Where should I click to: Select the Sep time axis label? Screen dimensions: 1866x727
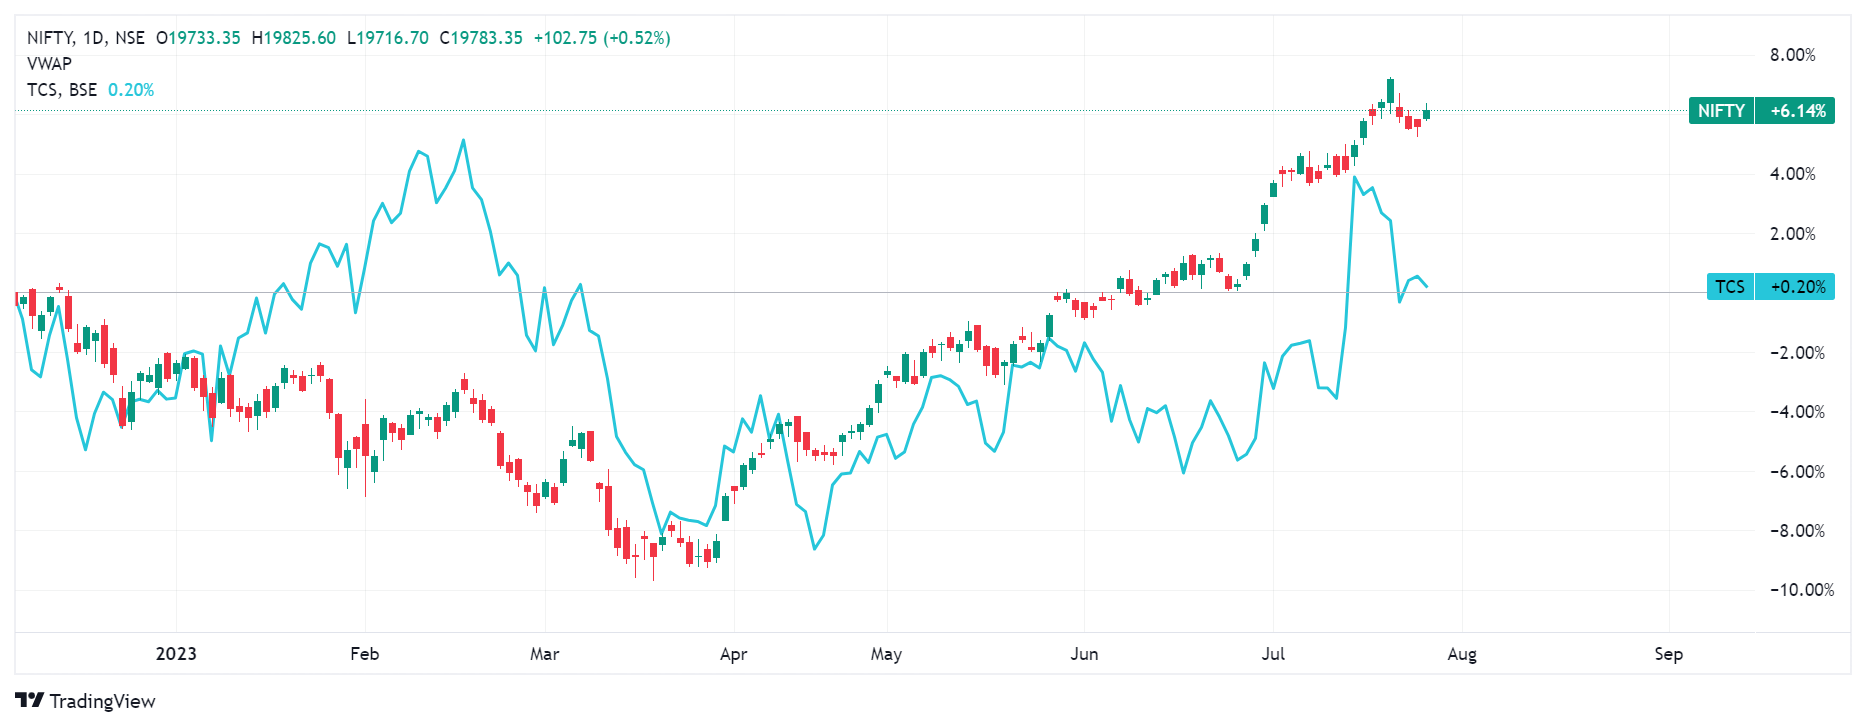tap(1668, 654)
